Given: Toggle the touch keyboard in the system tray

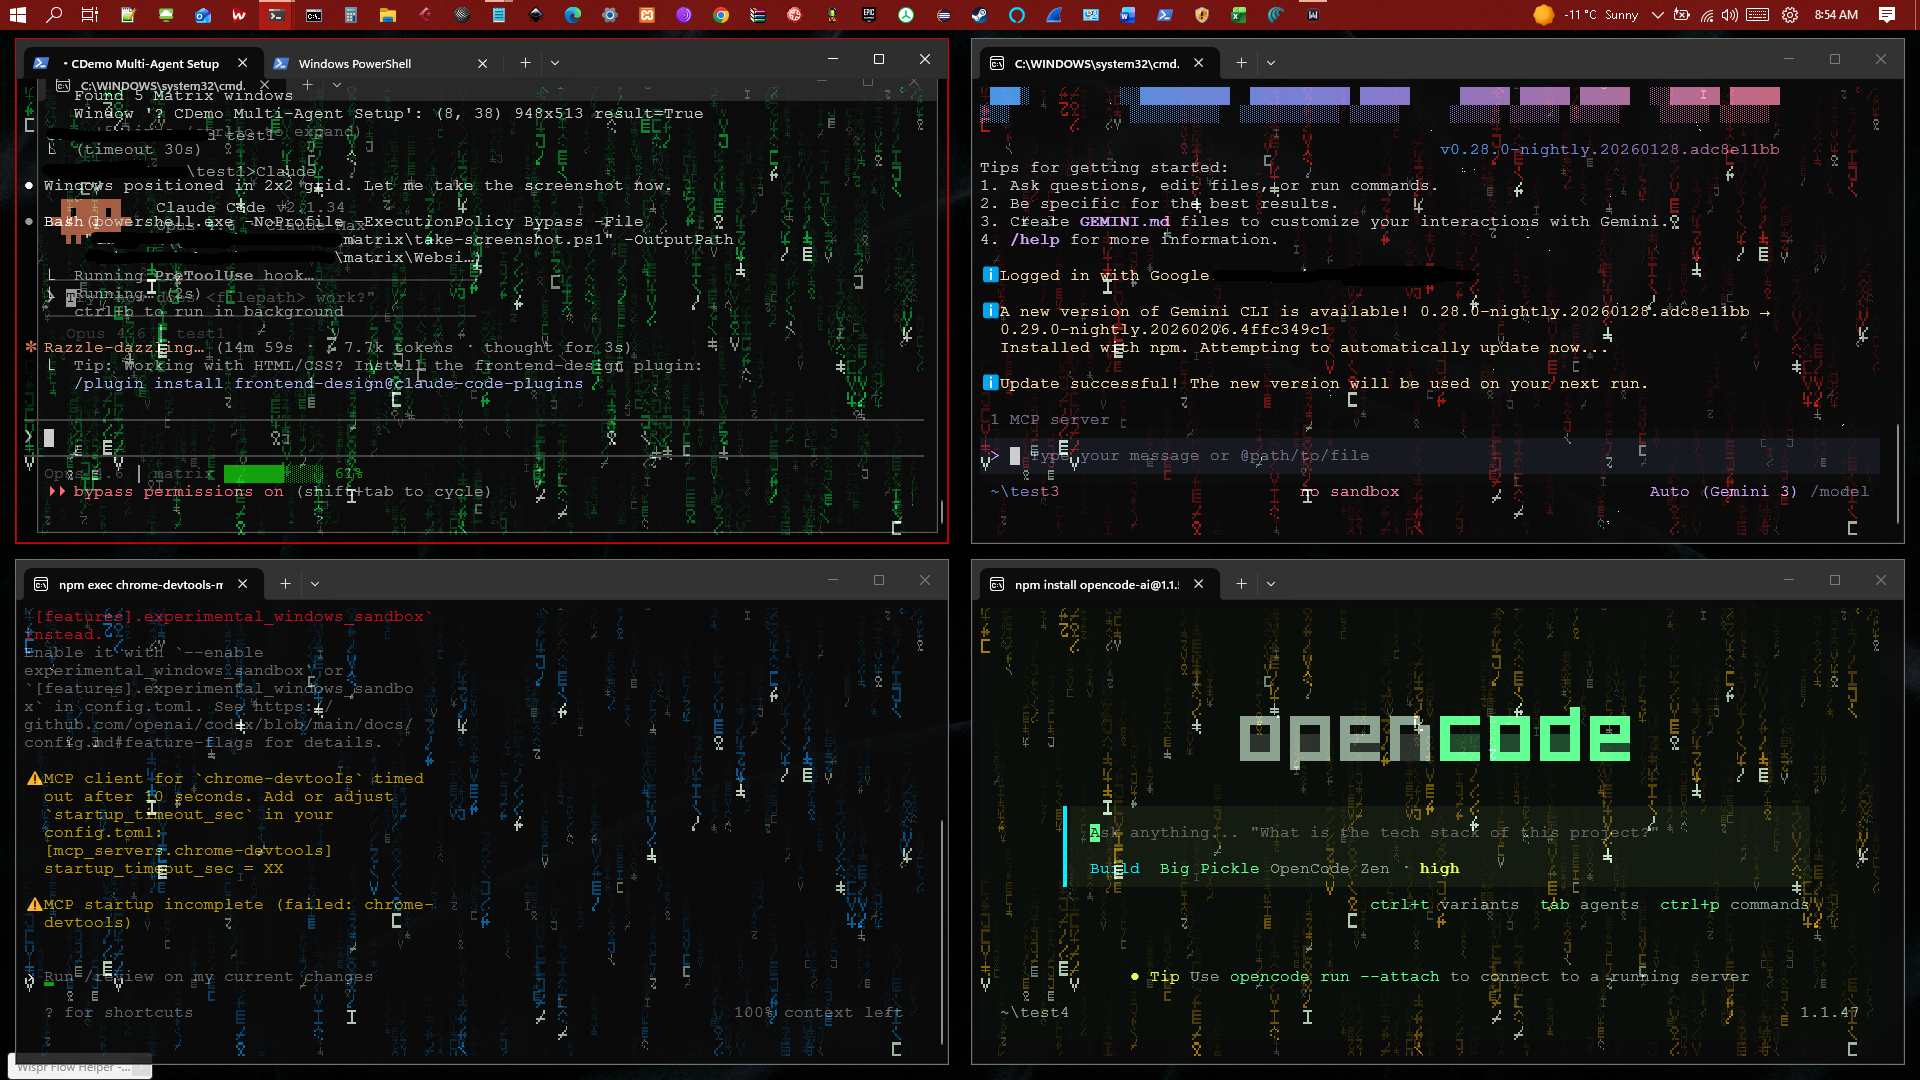Looking at the screenshot, I should 1759,15.
